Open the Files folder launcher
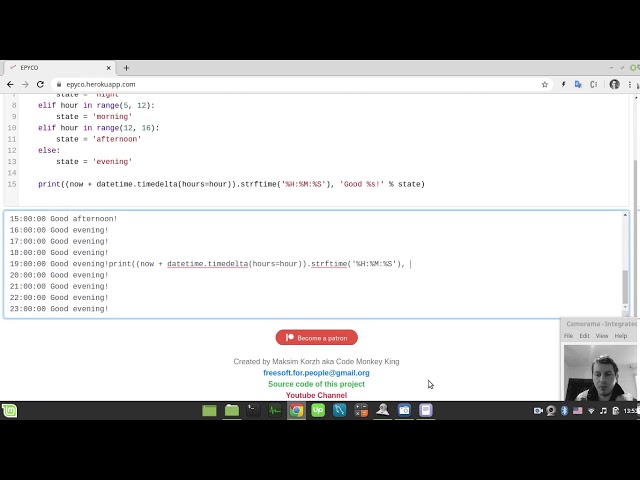 click(231, 410)
